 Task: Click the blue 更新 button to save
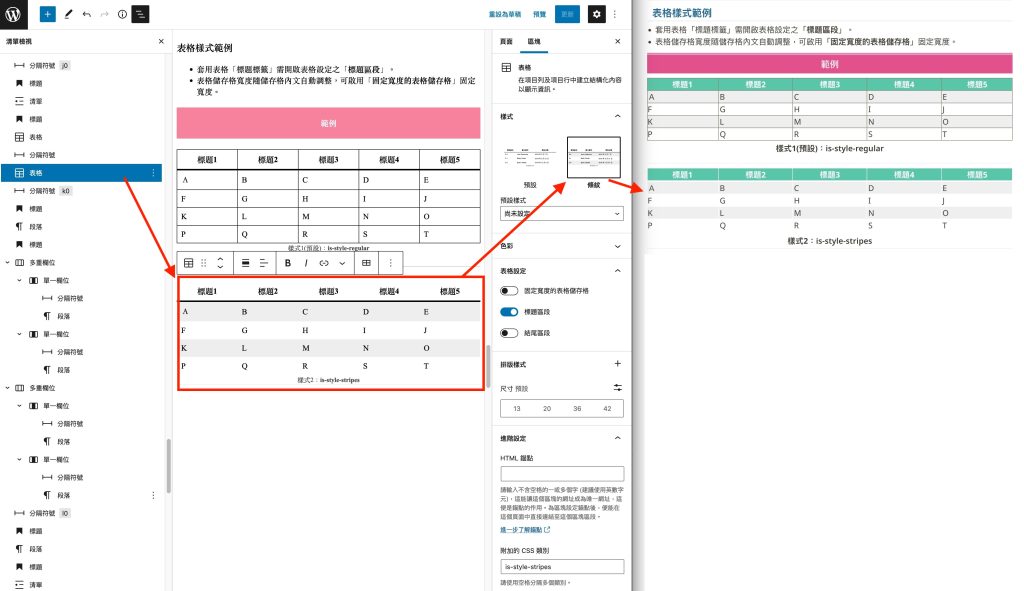(567, 14)
